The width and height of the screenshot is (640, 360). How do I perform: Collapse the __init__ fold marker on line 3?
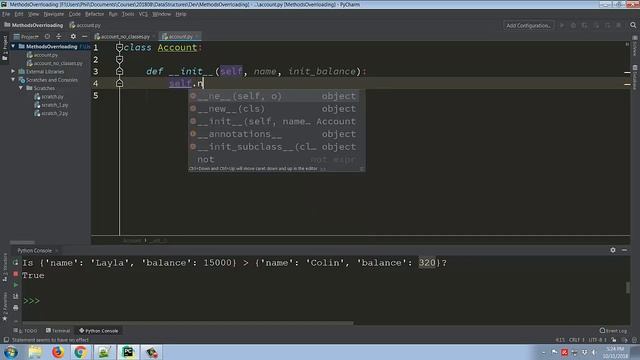119,71
